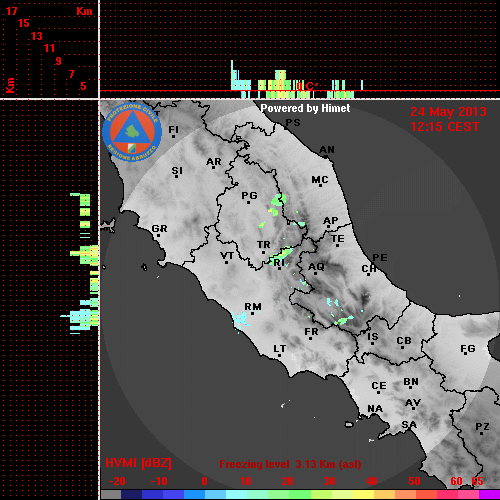
Task: Click the '40' dBZ scale value
Action: click(x=371, y=481)
